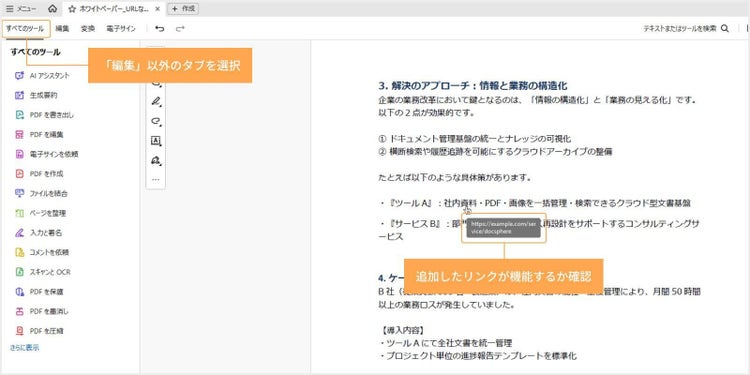Viewport: 750px width, 375px height.
Task: Open the 入力と署名 tool
Action: pyautogui.click(x=39, y=232)
